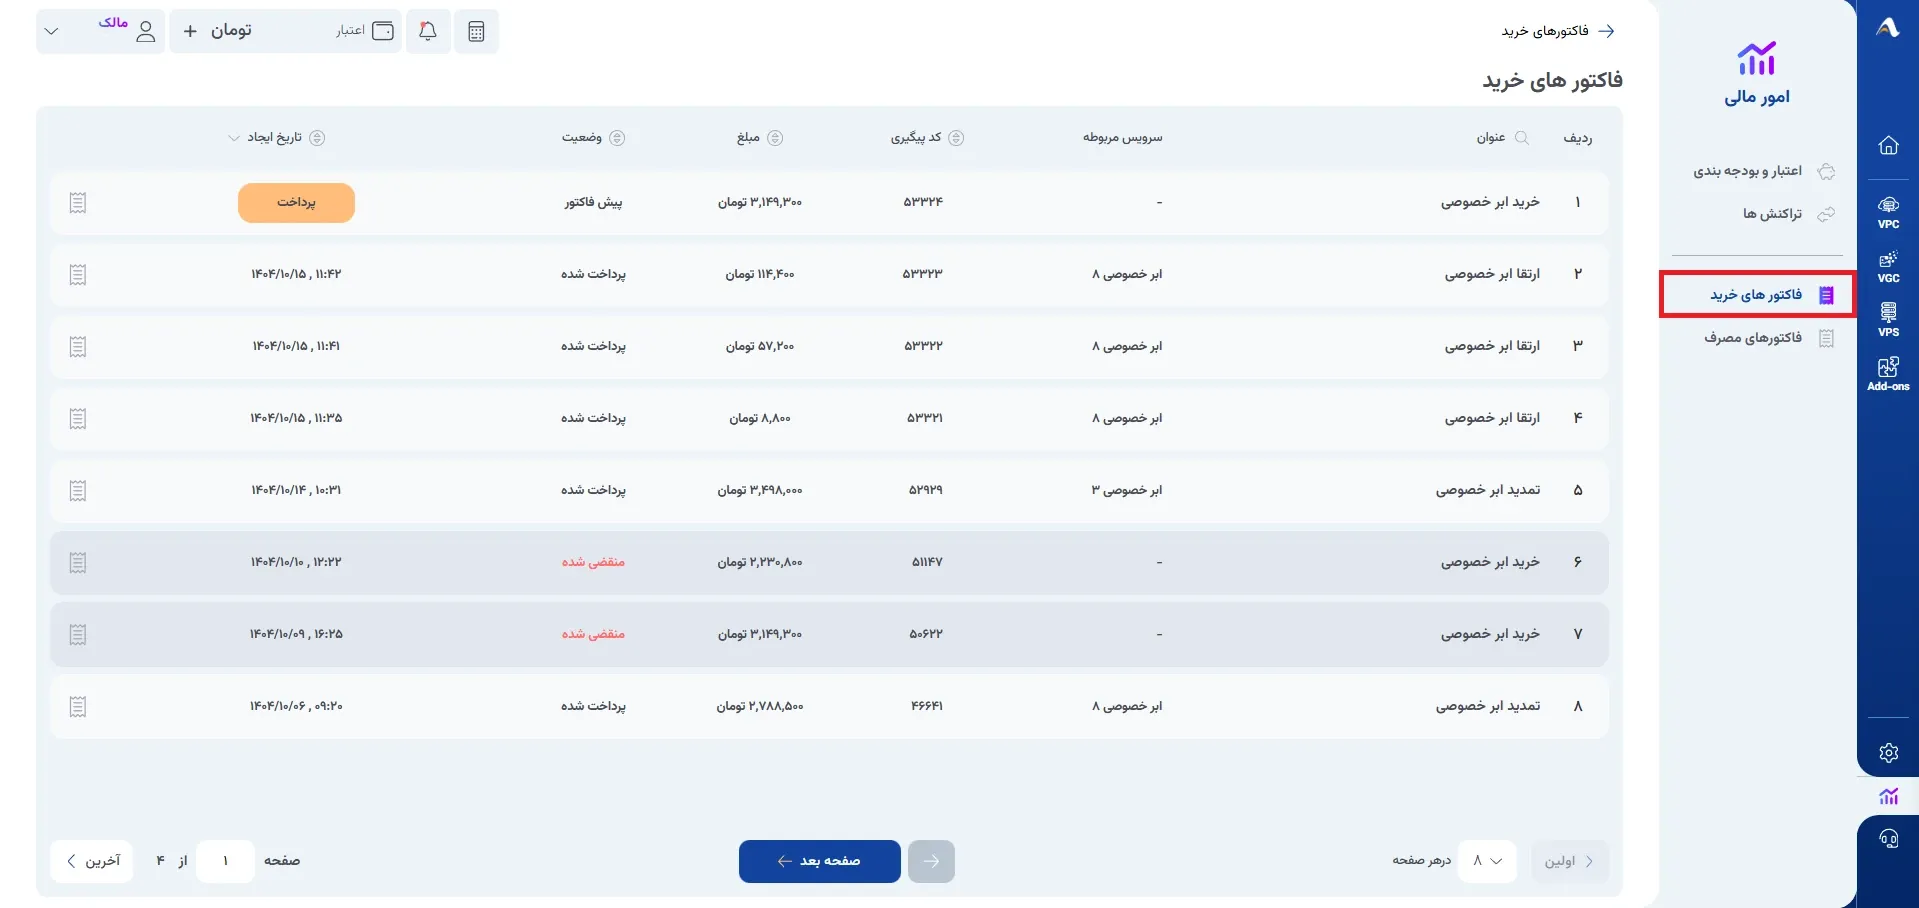The image size is (1919, 908).
Task: Open VPS section in sidebar
Action: [x=1888, y=320]
